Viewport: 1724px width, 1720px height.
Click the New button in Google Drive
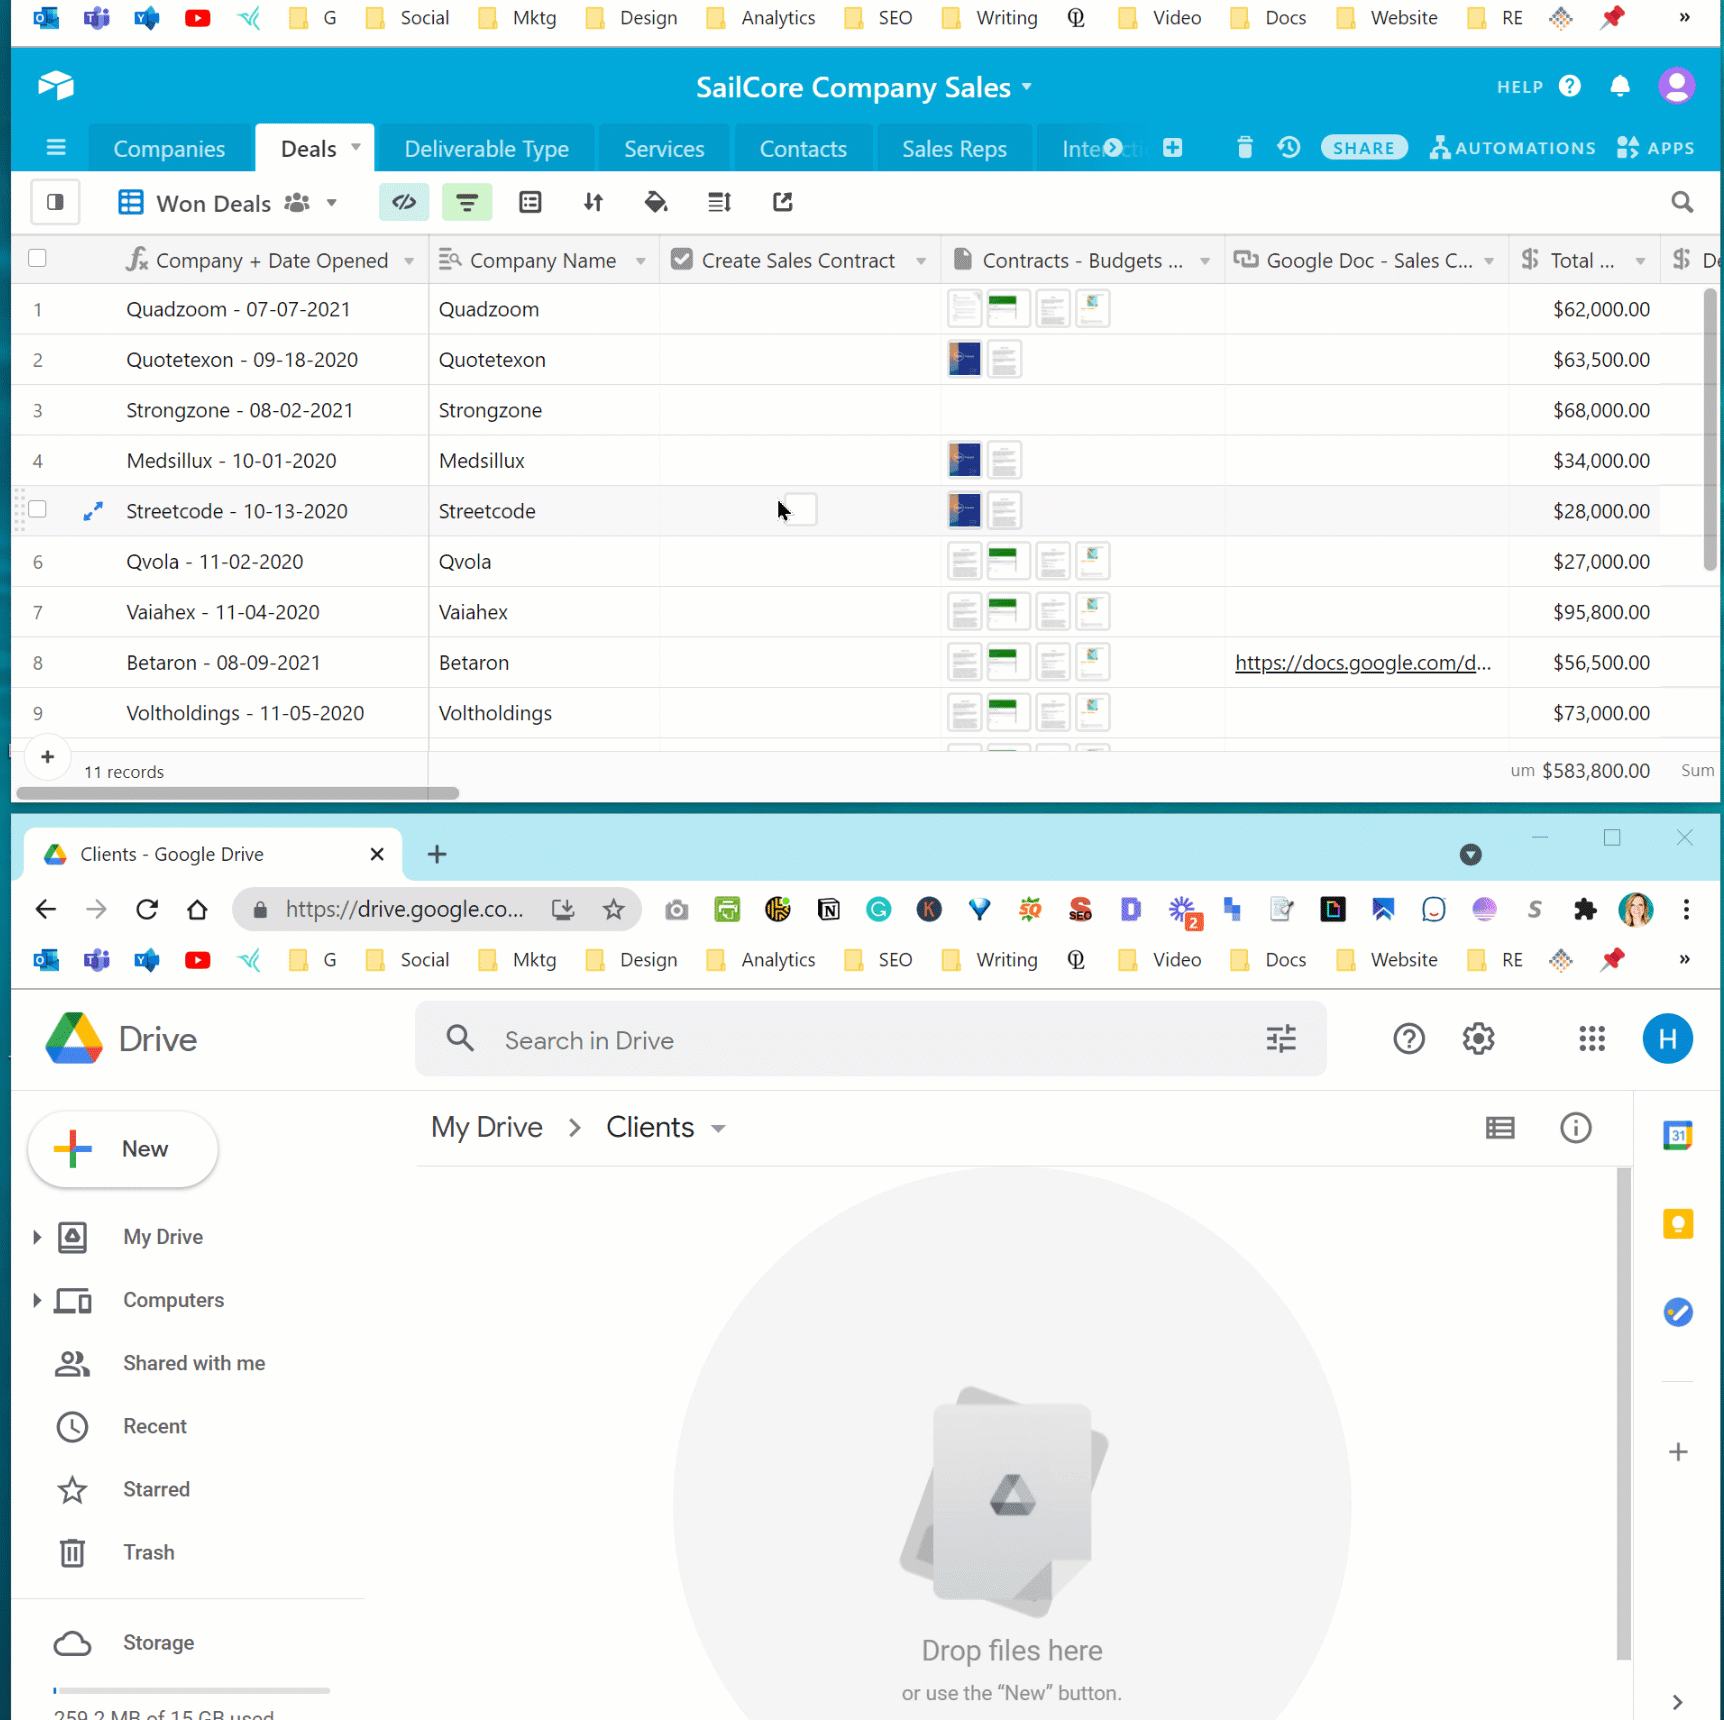tap(122, 1149)
